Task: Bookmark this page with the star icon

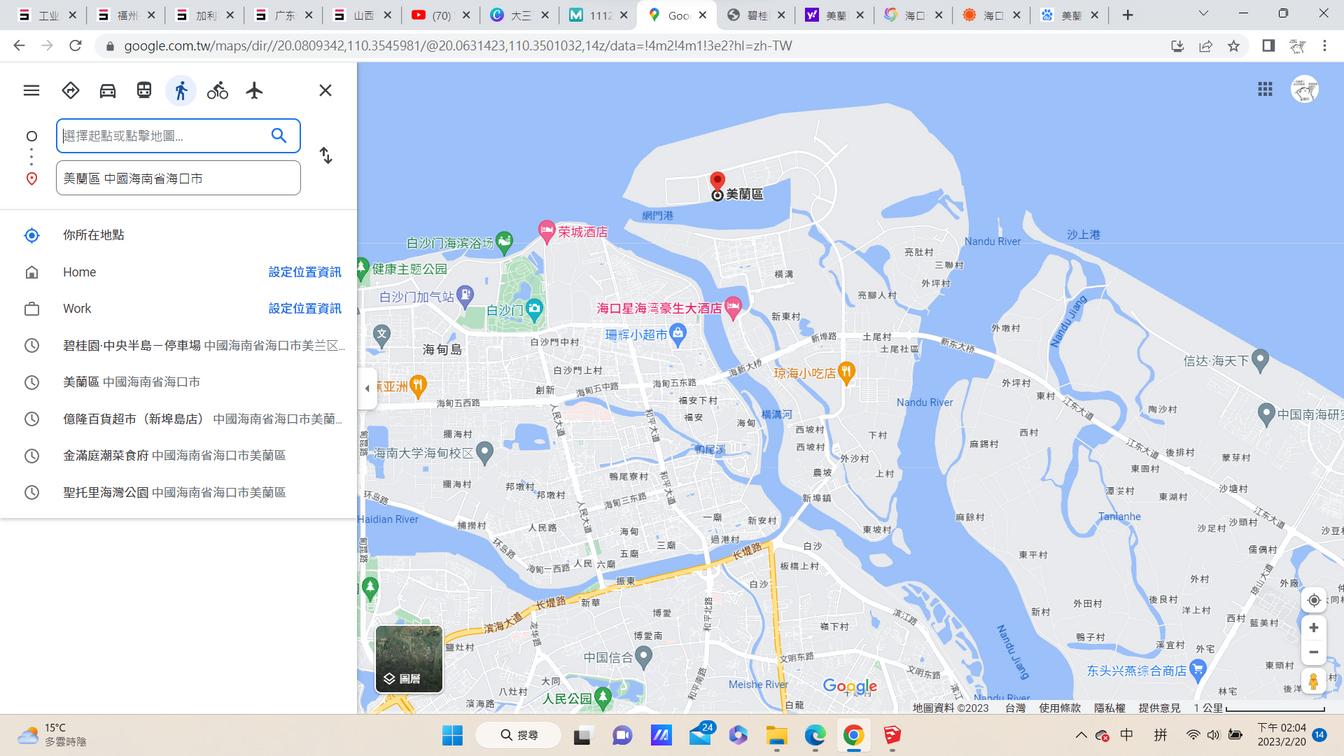Action: (1234, 46)
